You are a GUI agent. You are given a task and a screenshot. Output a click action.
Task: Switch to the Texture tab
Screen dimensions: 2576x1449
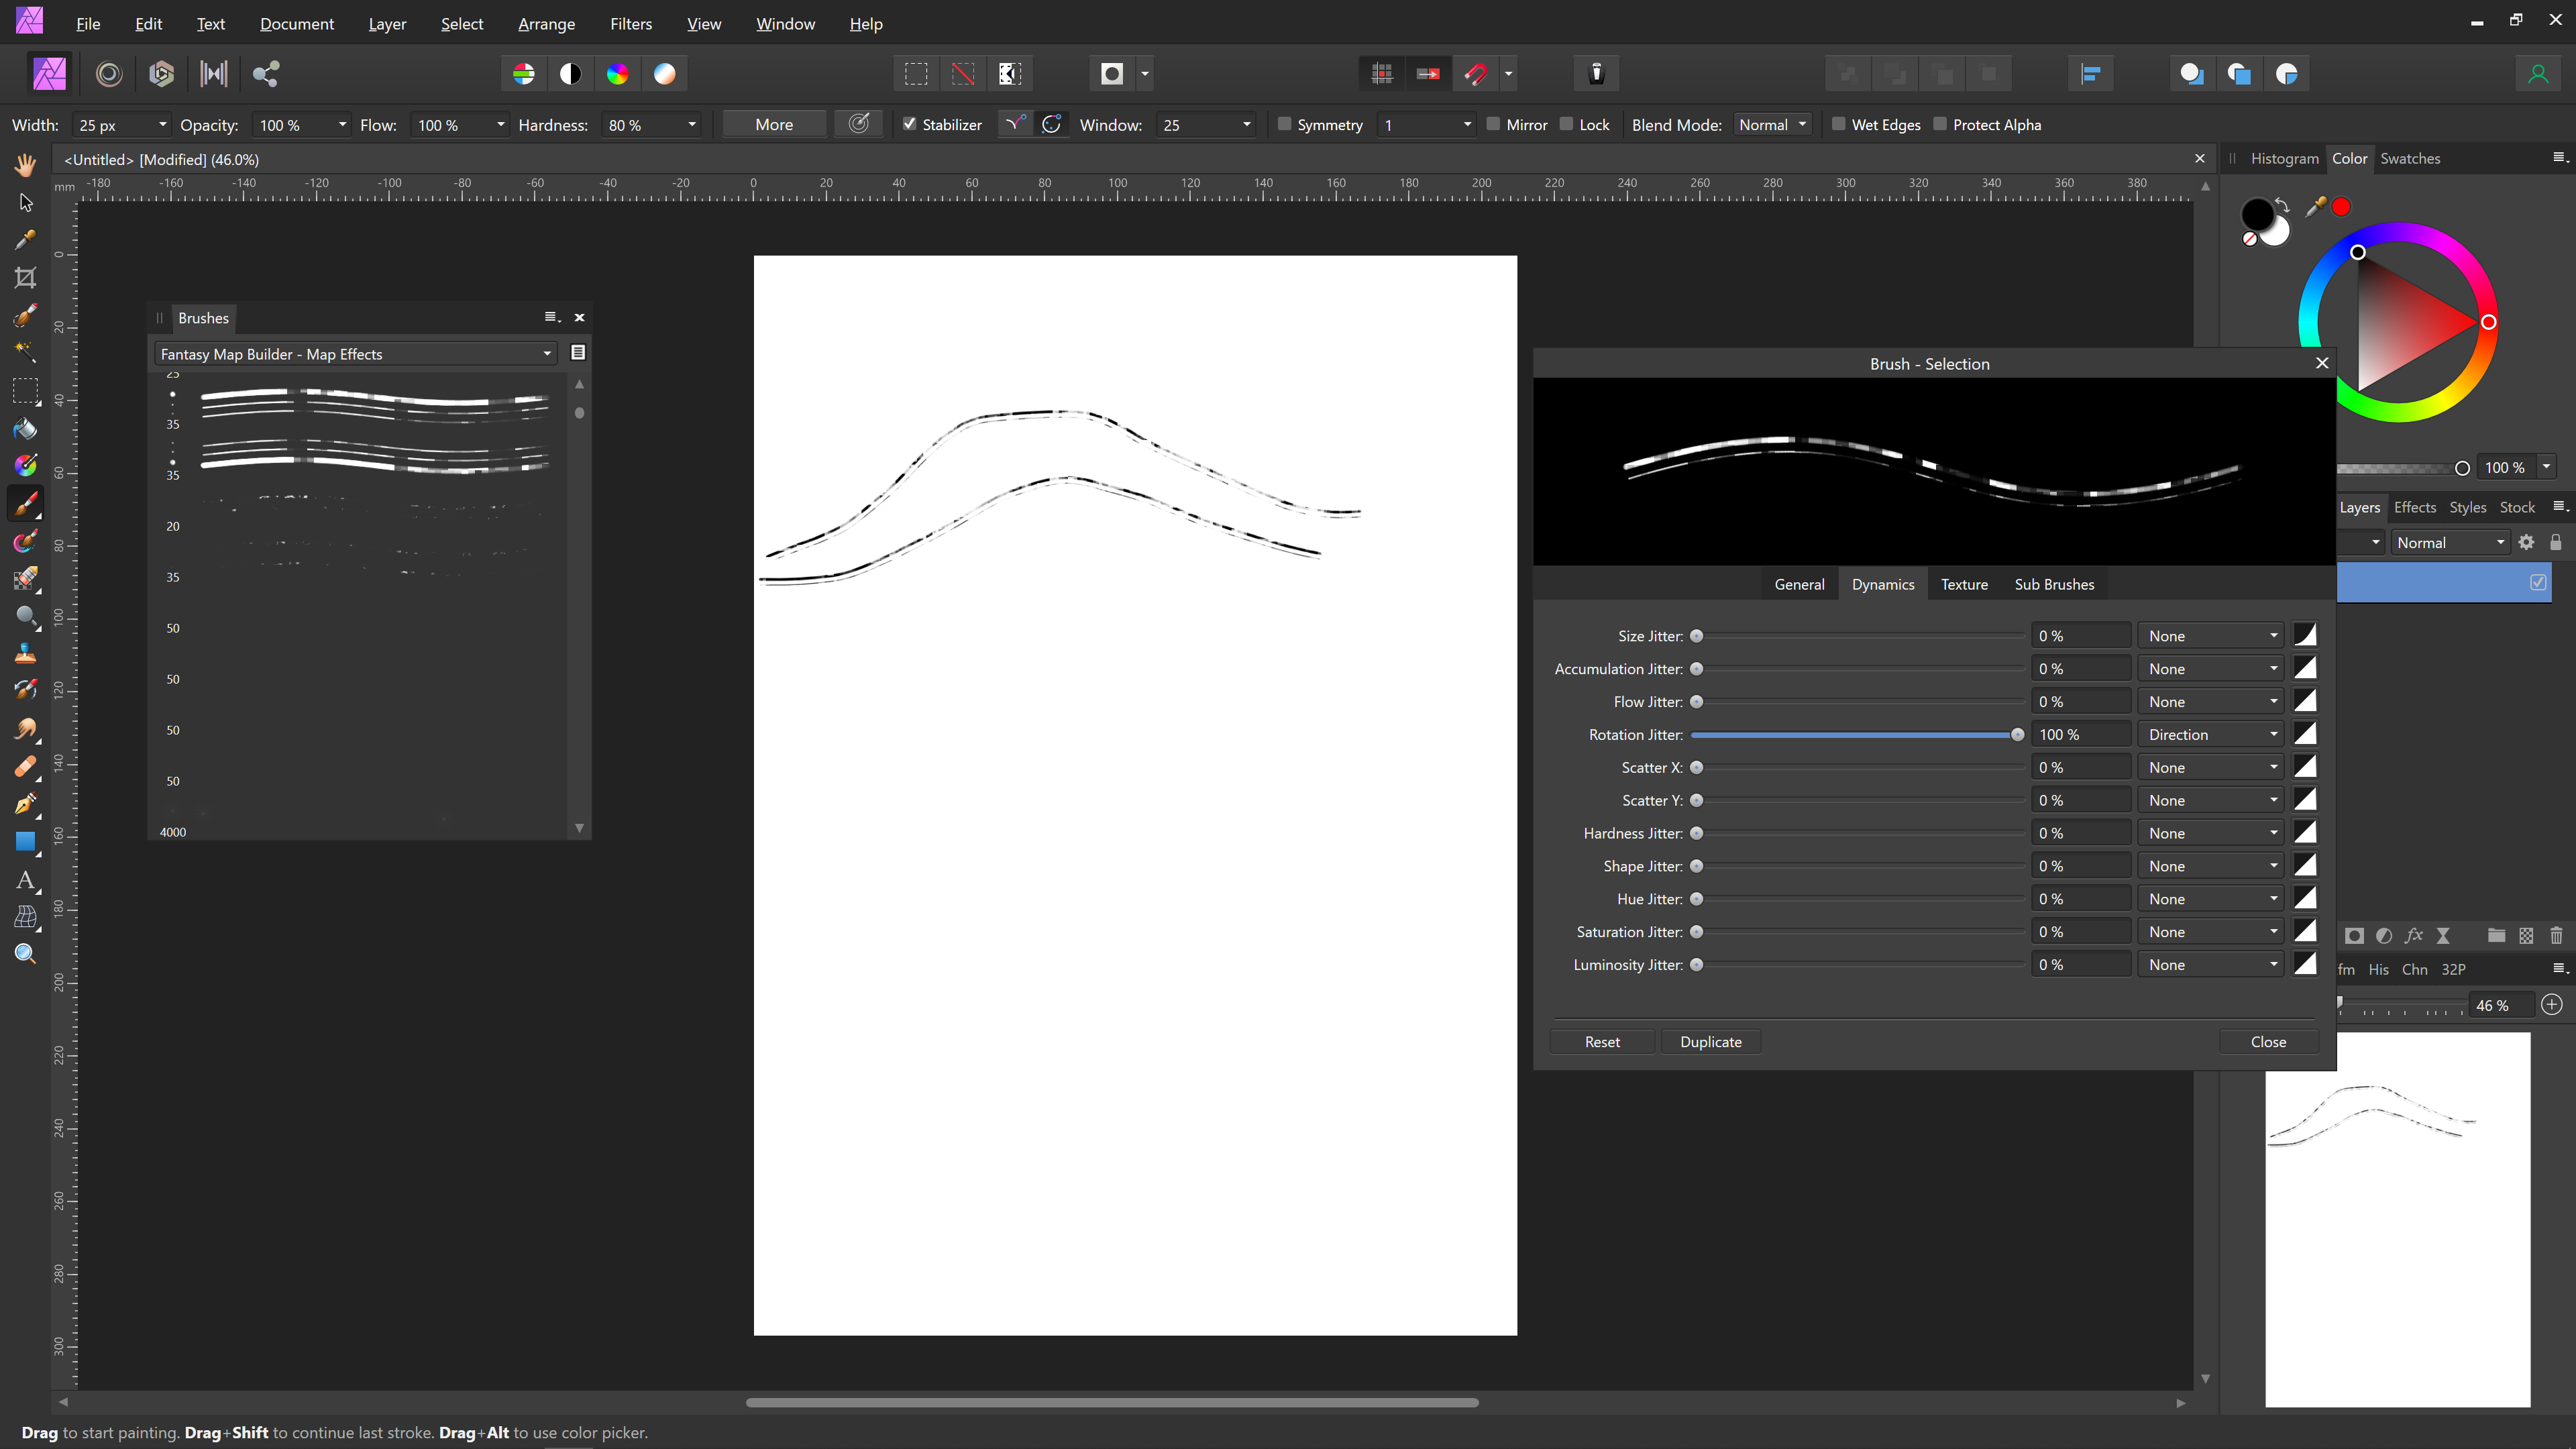pos(1962,584)
